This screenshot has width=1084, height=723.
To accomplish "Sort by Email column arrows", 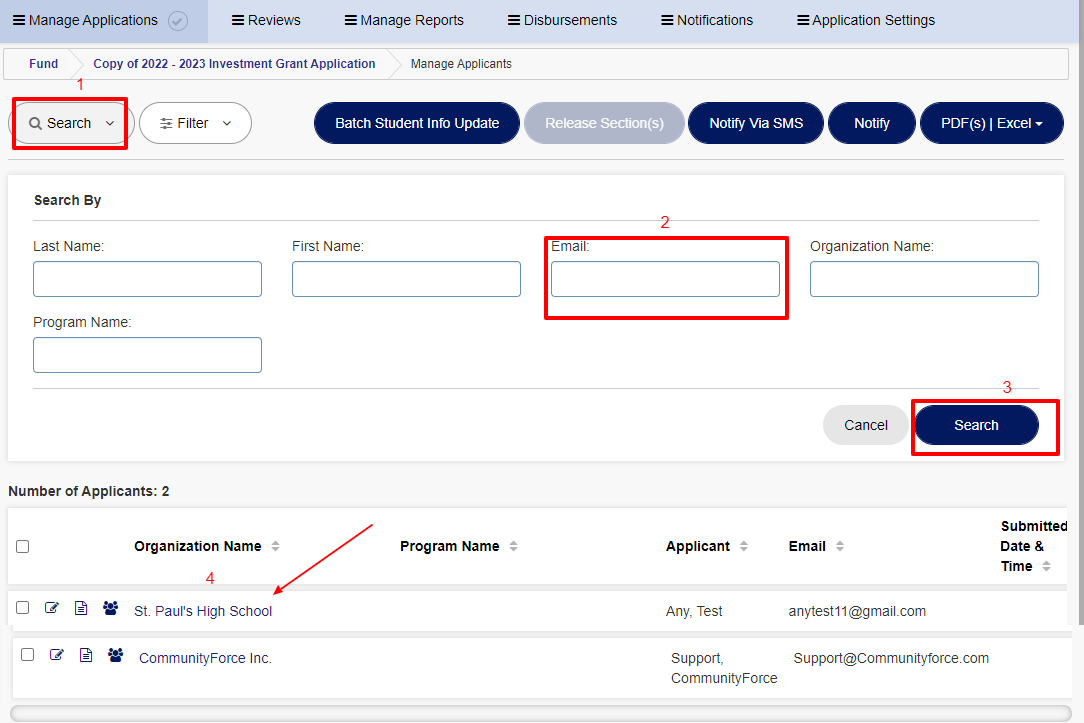I will [840, 546].
